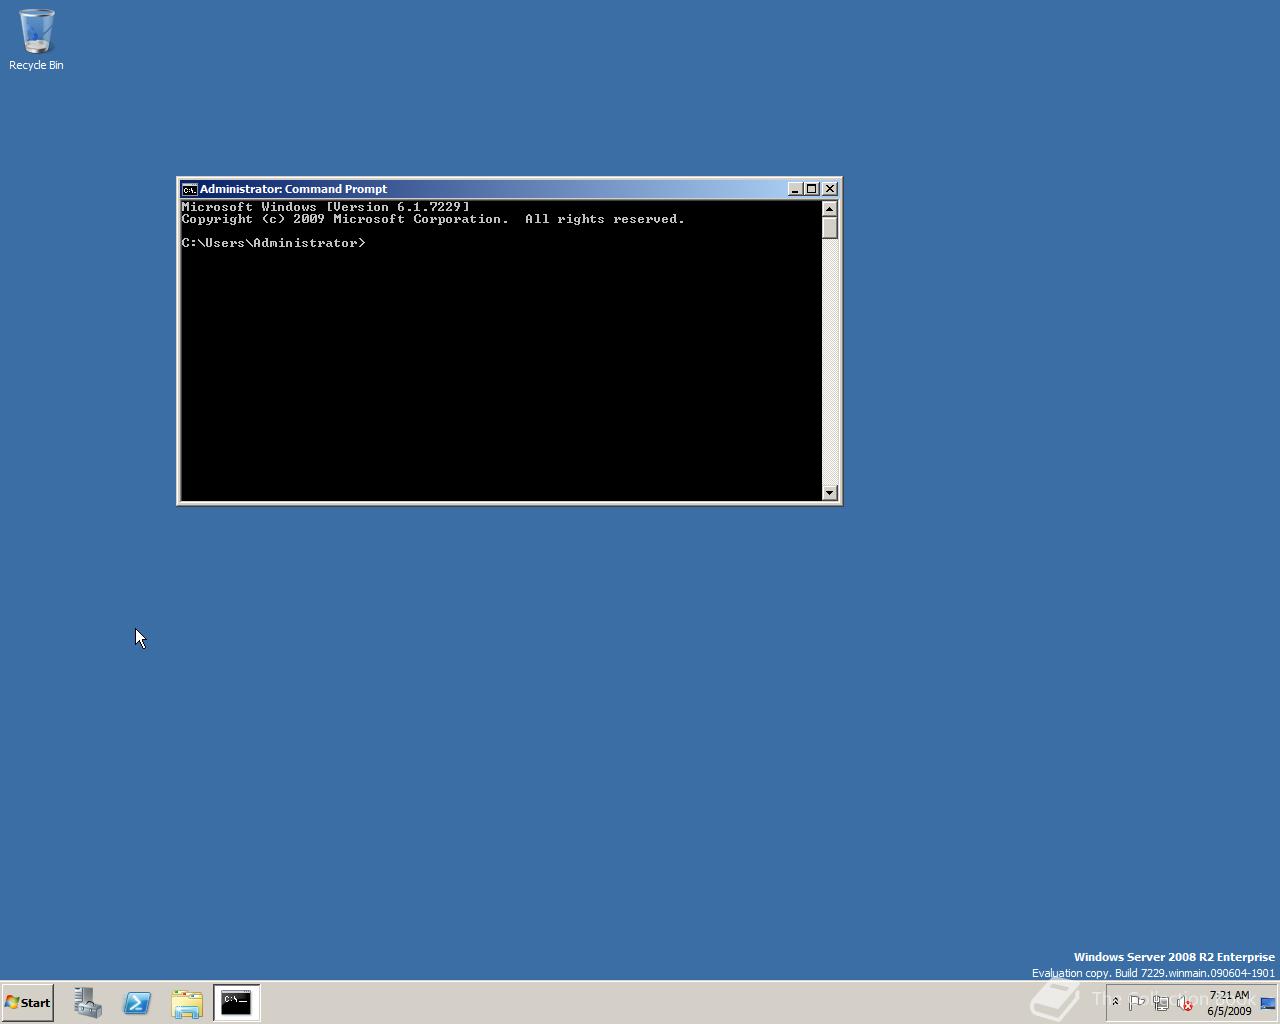Click the scroll down arrow in Command Prompt

(829, 492)
